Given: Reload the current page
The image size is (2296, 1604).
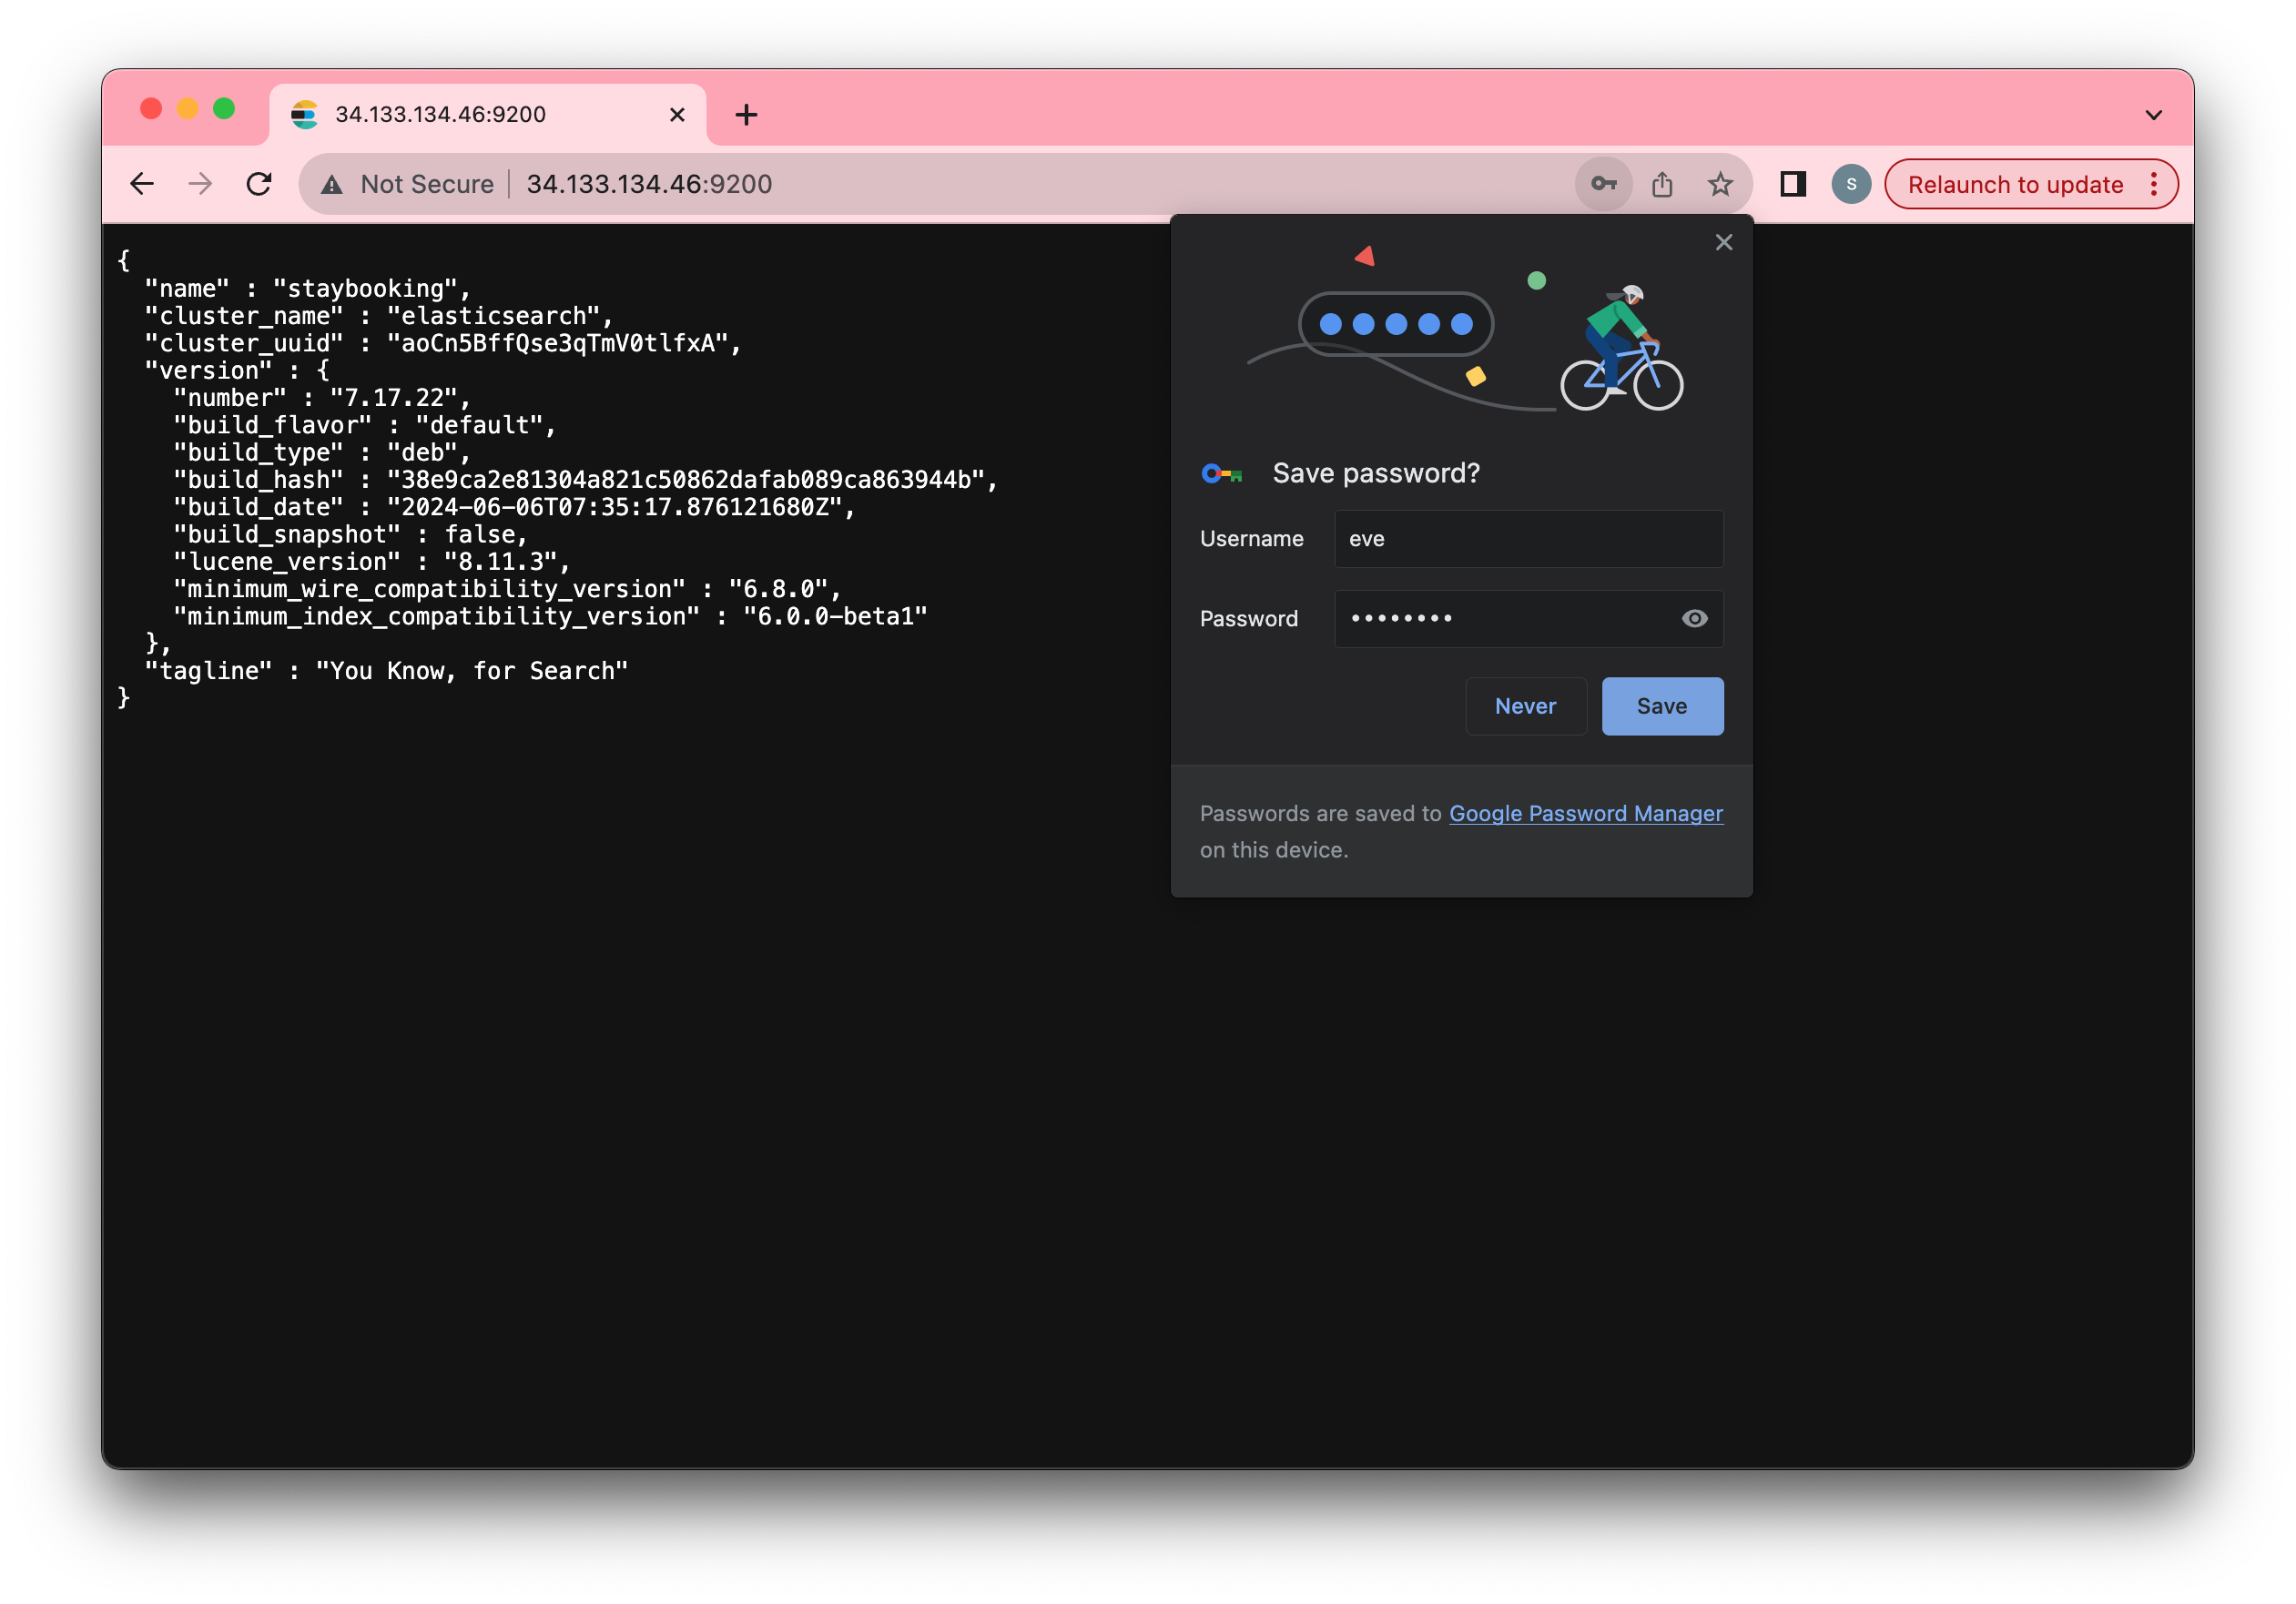Looking at the screenshot, I should point(259,184).
